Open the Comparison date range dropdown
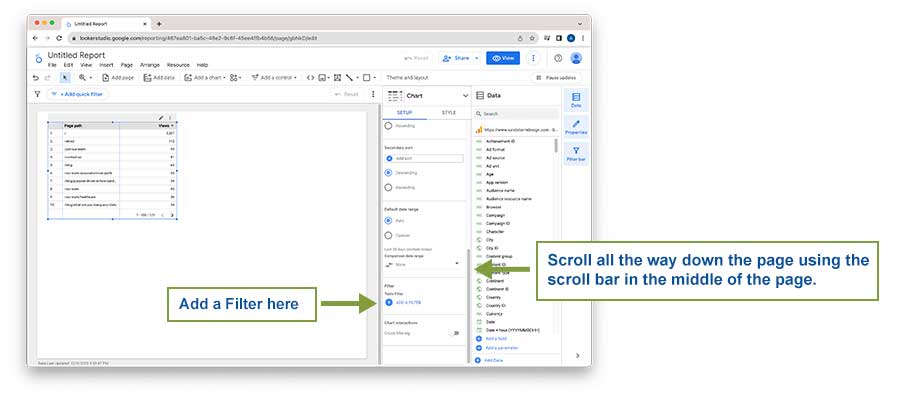This screenshot has height=394, width=900. click(423, 264)
